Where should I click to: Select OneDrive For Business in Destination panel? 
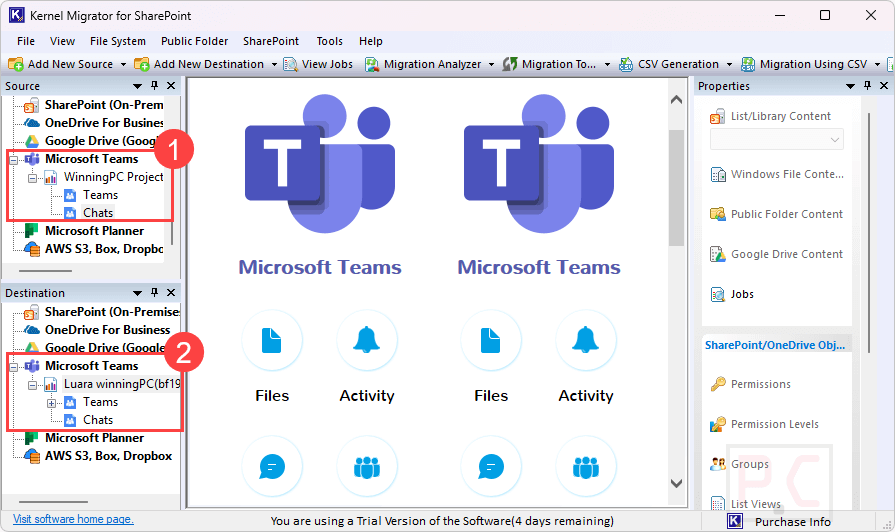[x=107, y=330]
